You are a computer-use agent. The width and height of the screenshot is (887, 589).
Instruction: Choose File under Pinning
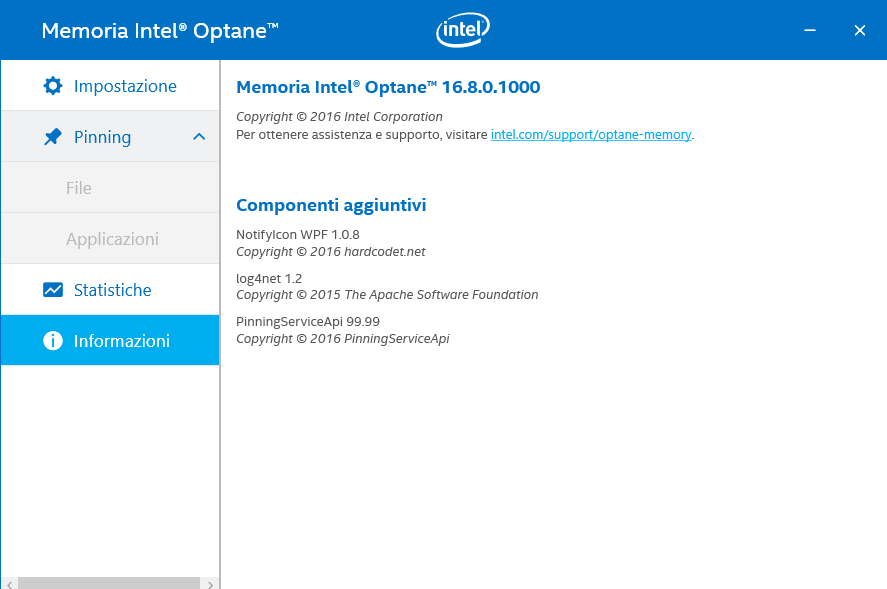(x=79, y=188)
